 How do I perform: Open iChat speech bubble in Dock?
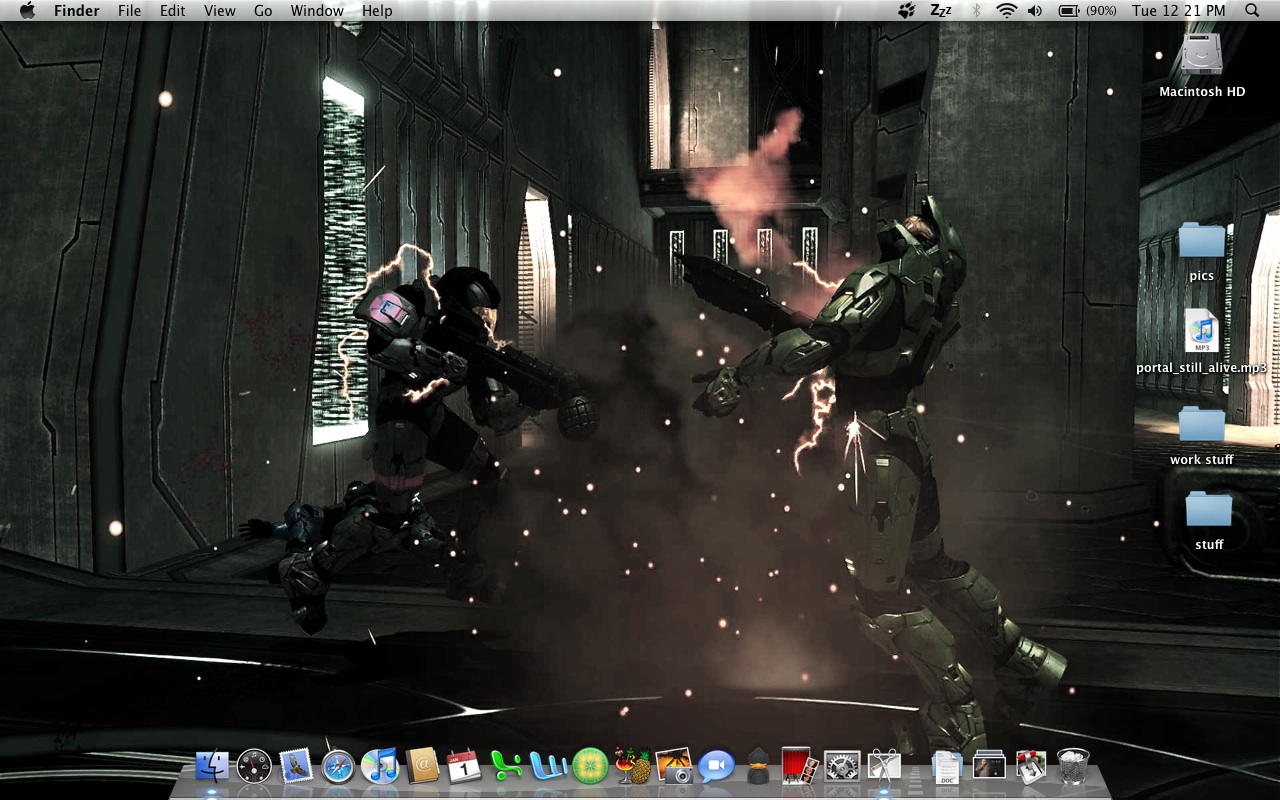pos(716,767)
